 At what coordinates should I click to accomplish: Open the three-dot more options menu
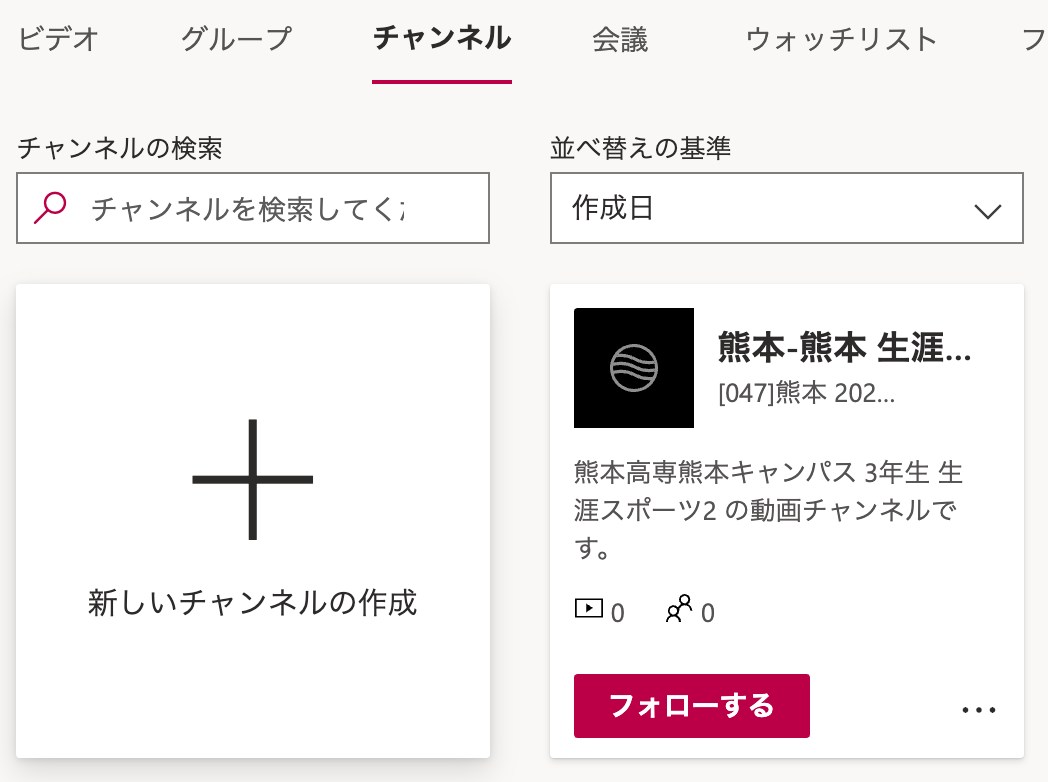pyautogui.click(x=979, y=710)
